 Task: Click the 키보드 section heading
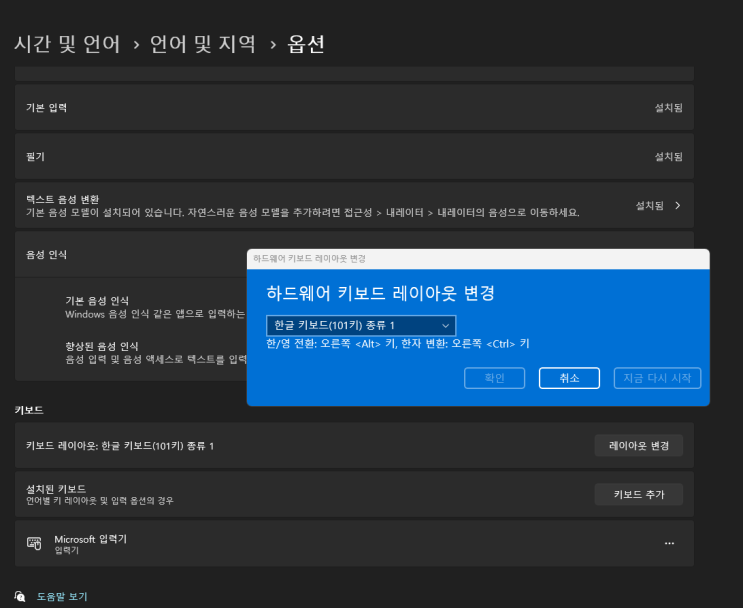(29, 410)
